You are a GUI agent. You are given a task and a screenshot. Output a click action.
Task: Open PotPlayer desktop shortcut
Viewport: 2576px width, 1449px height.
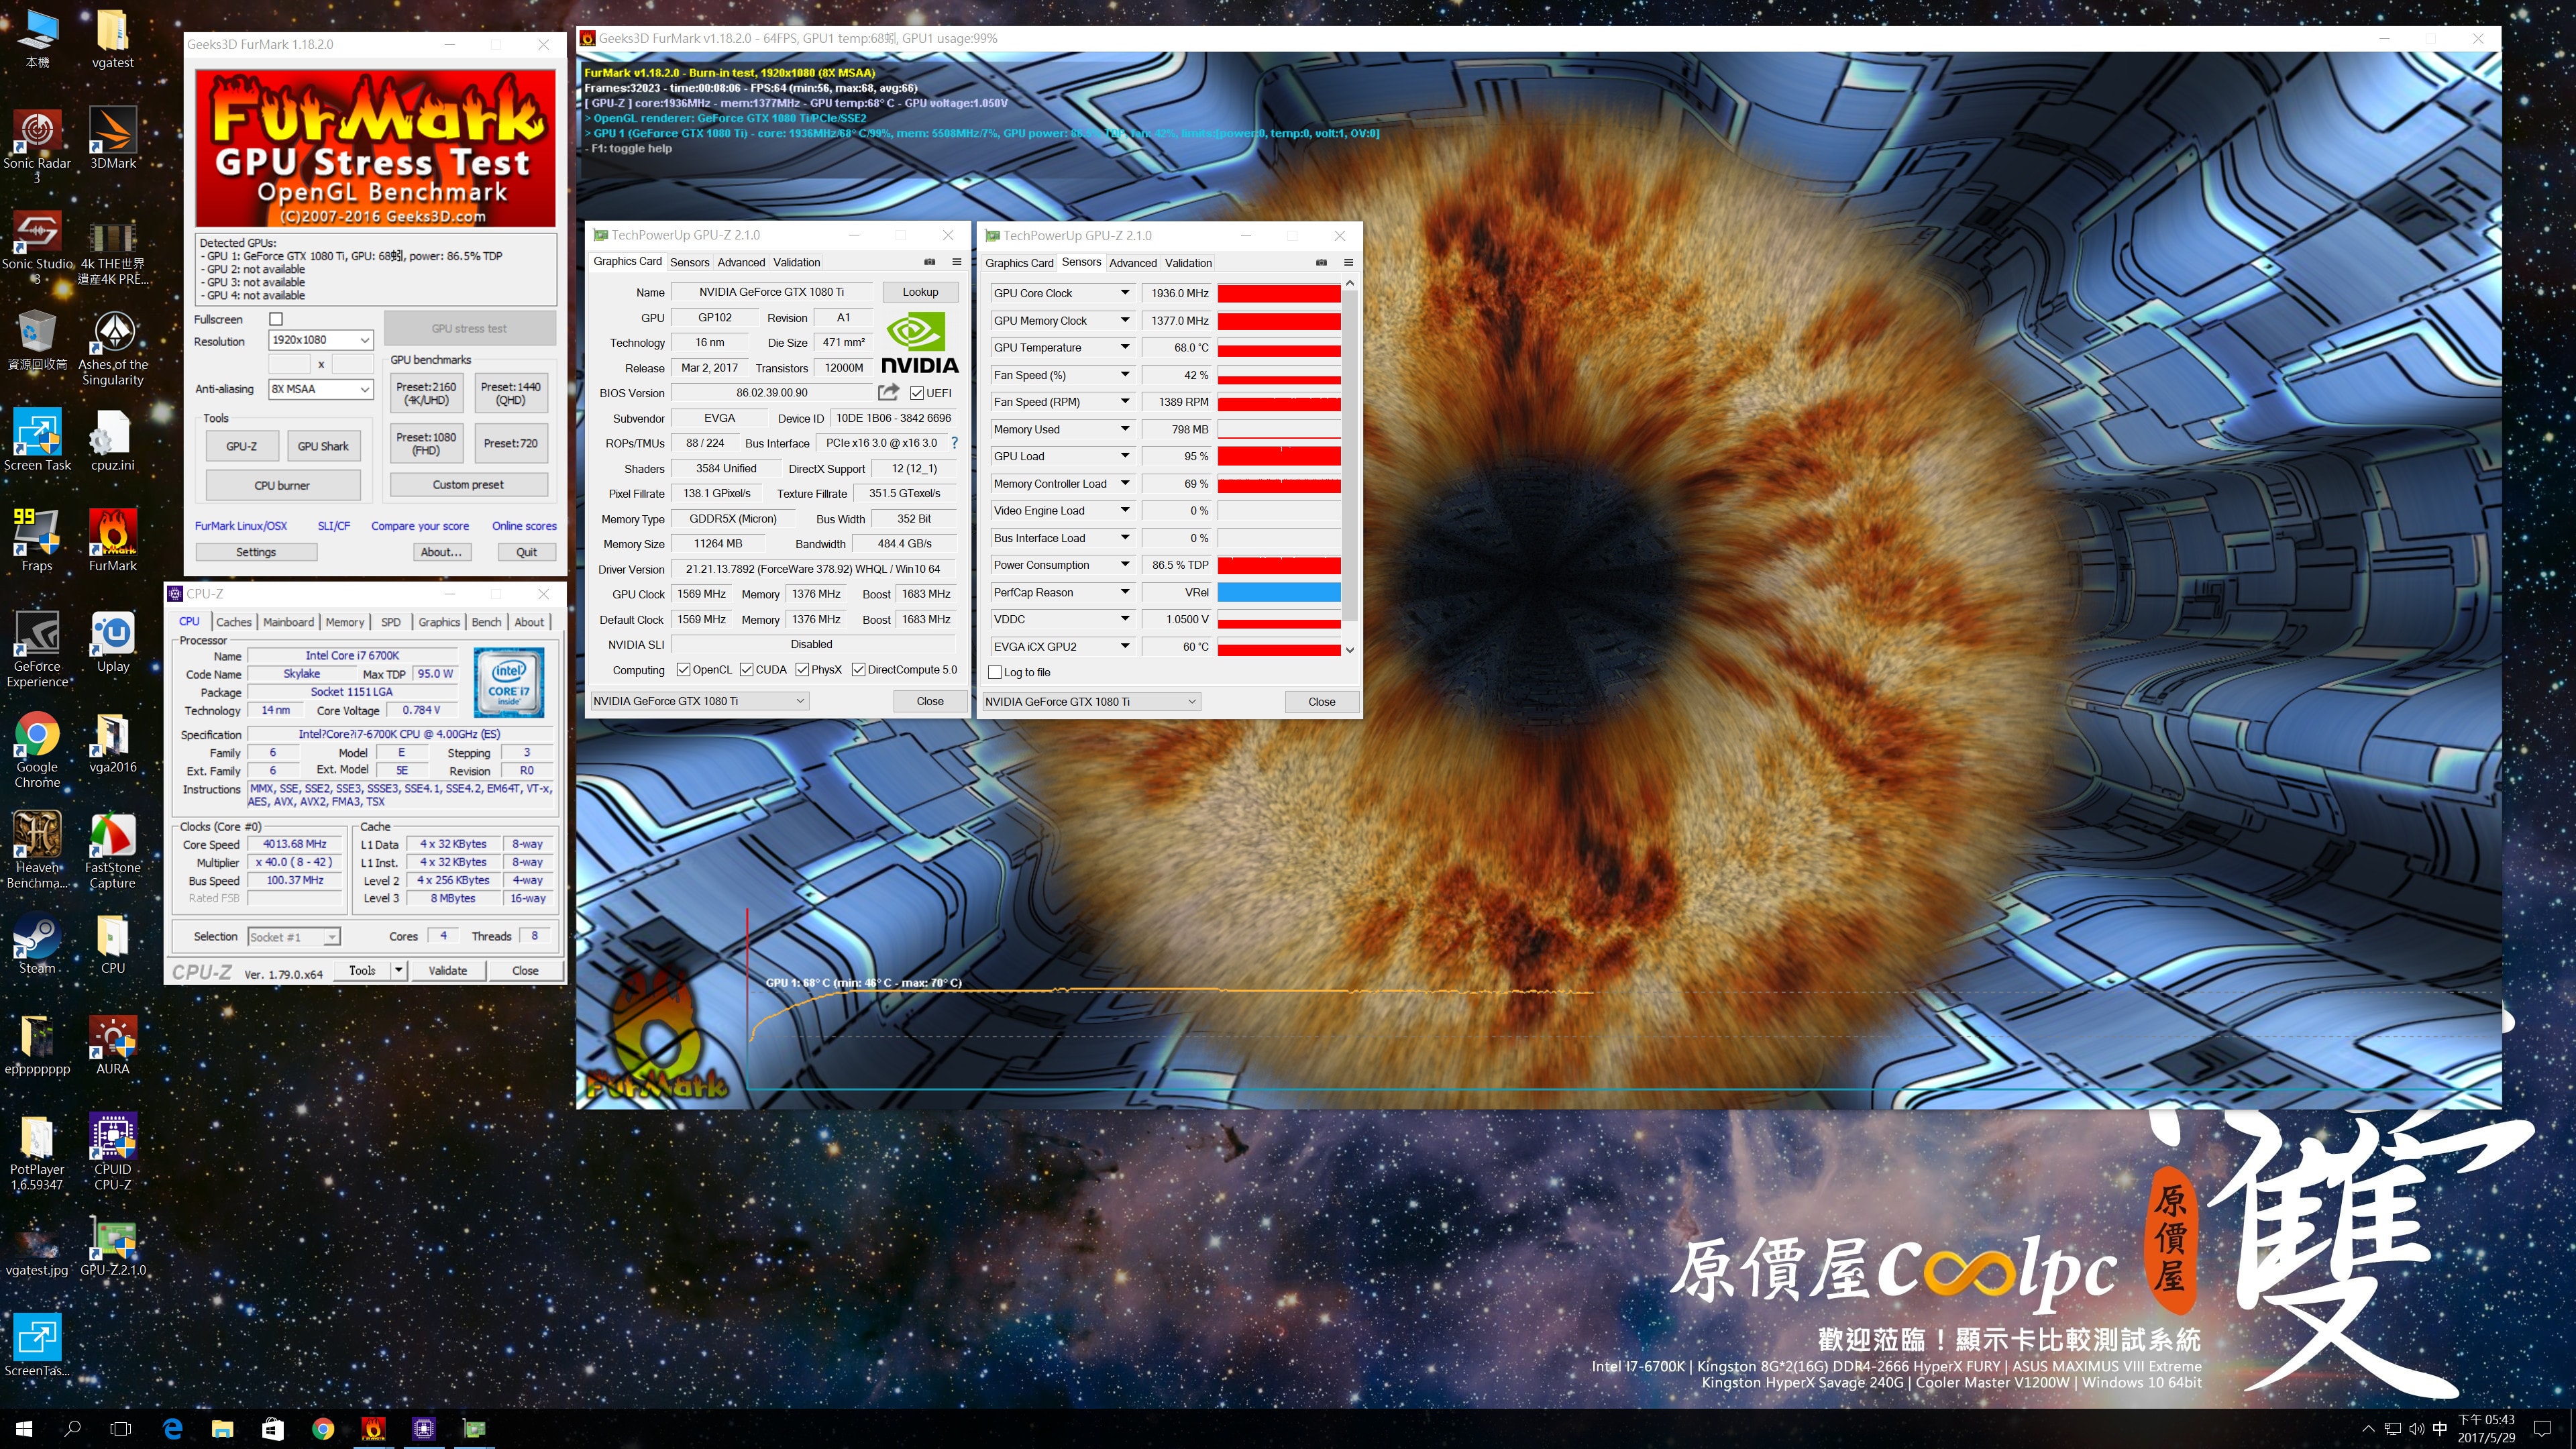pos(37,1152)
